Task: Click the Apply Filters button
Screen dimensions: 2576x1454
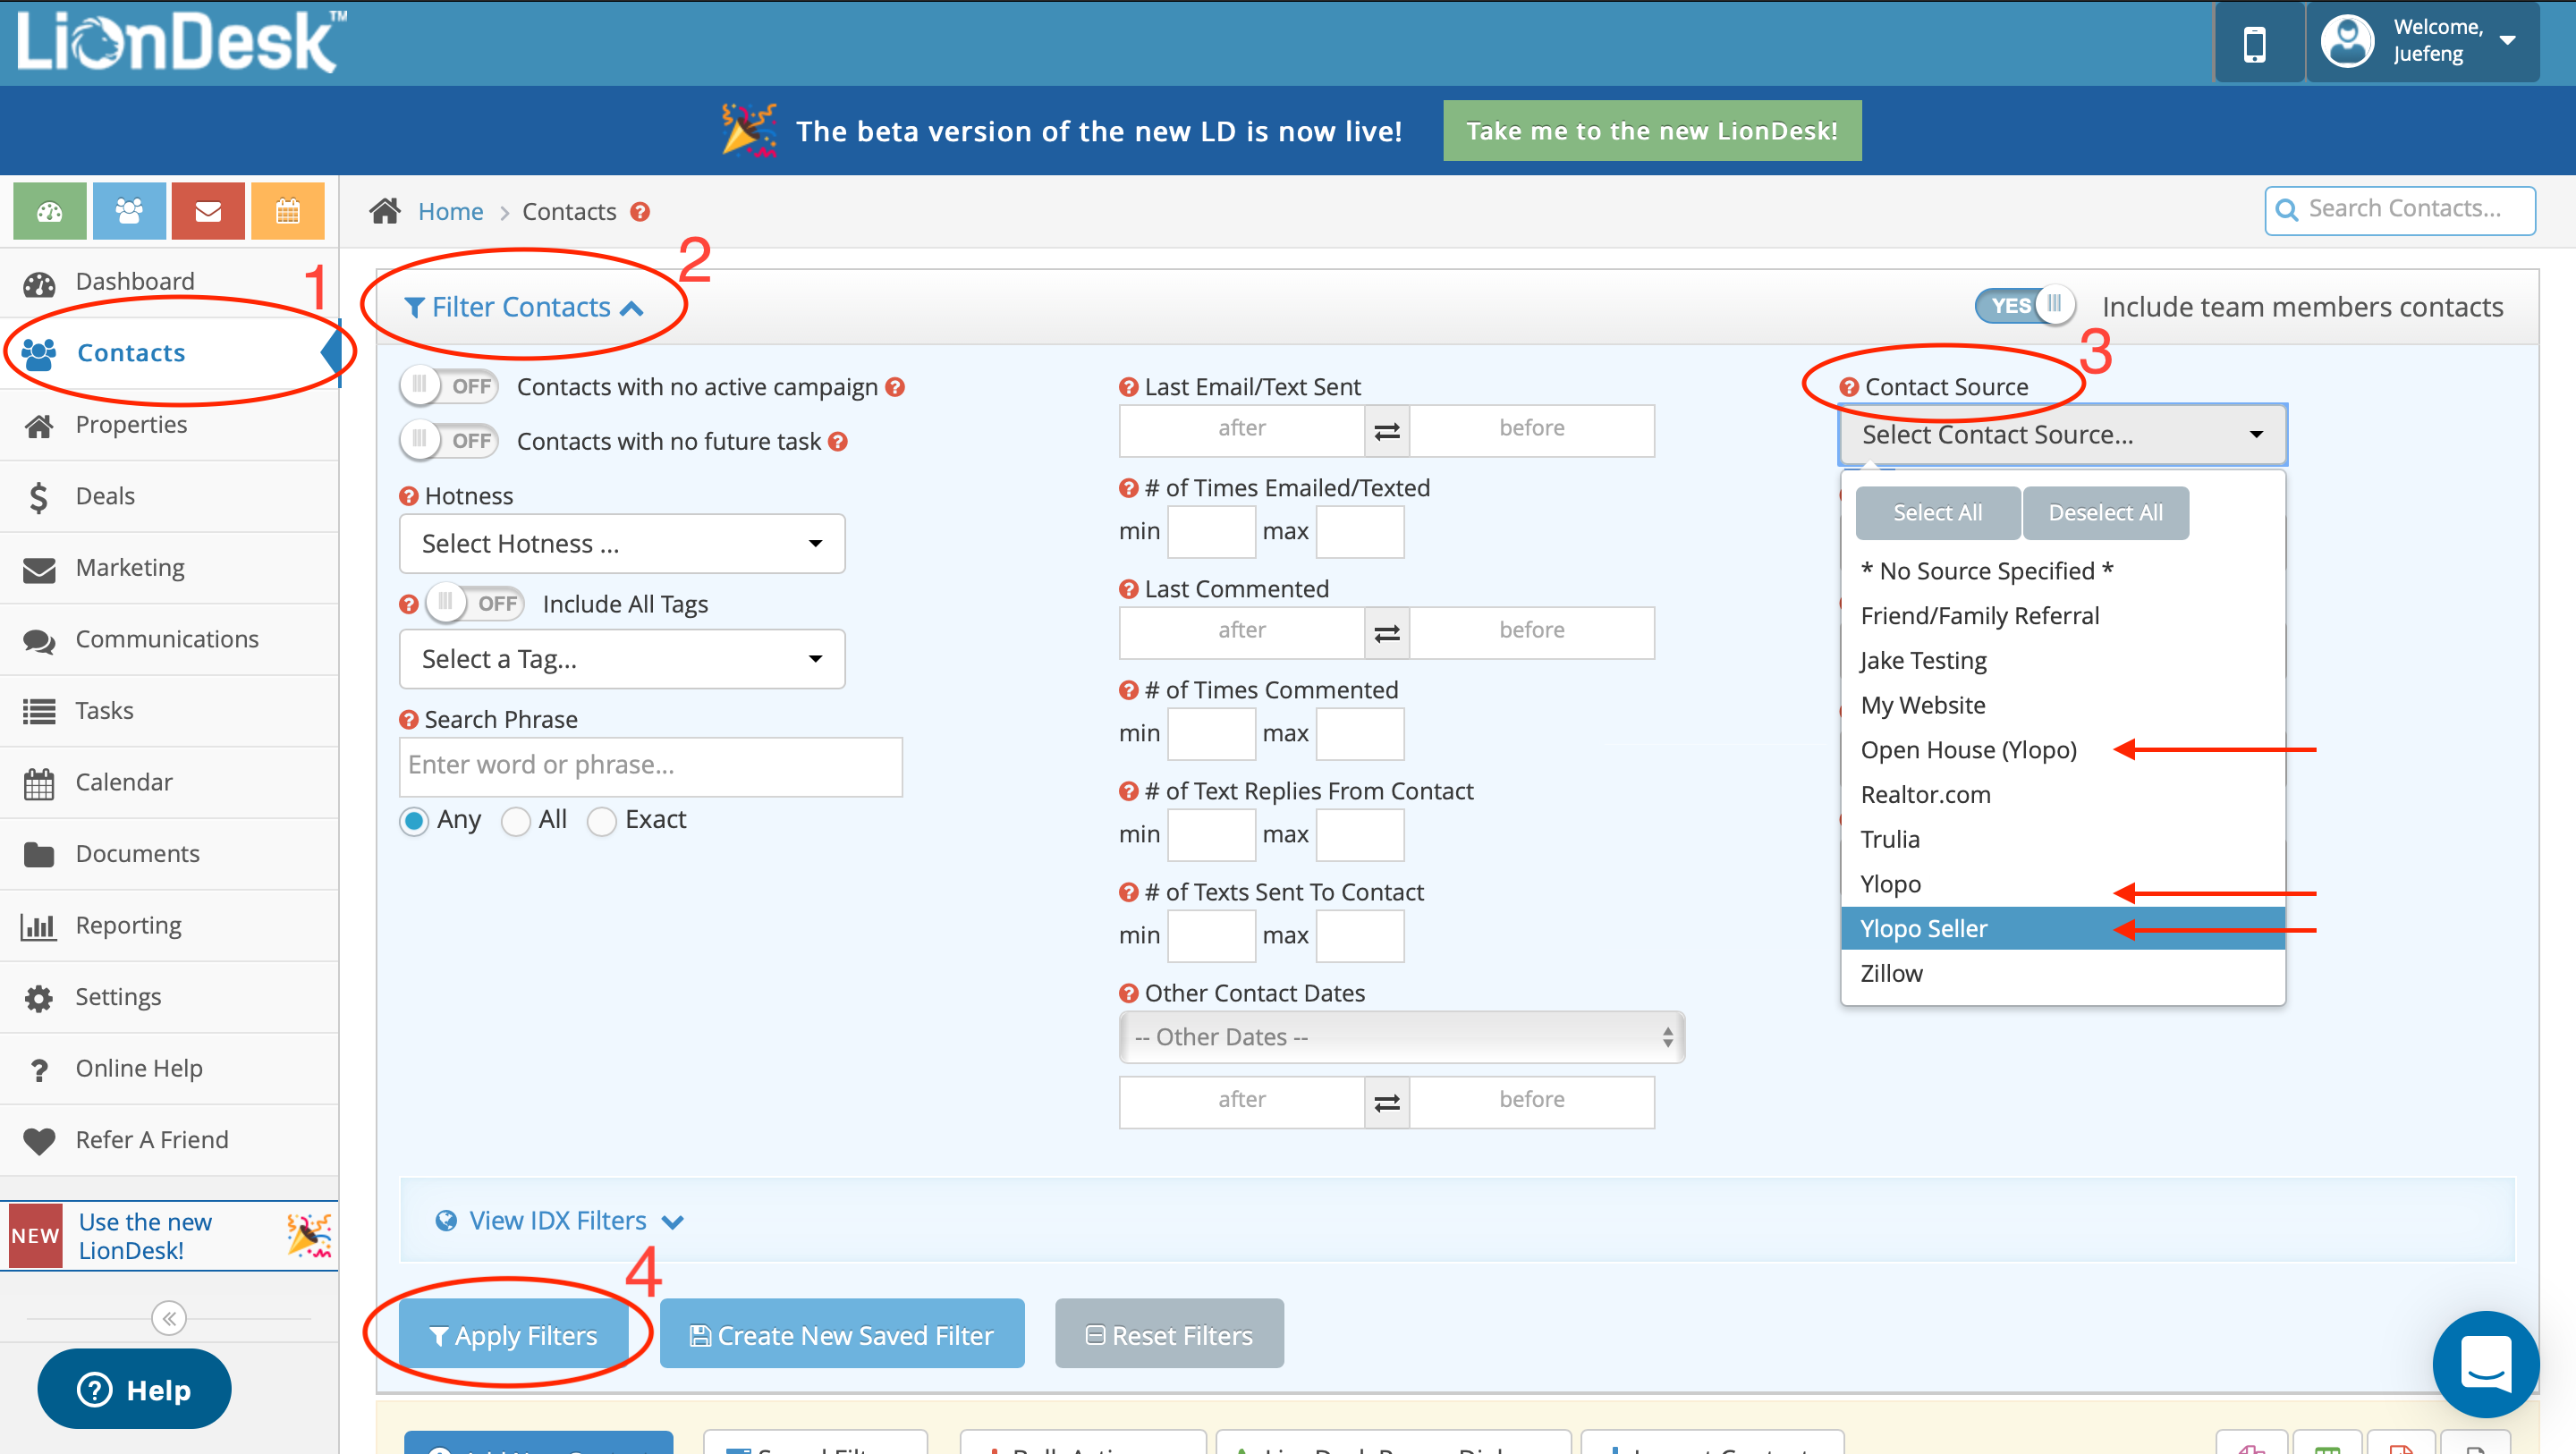Action: pyautogui.click(x=513, y=1334)
